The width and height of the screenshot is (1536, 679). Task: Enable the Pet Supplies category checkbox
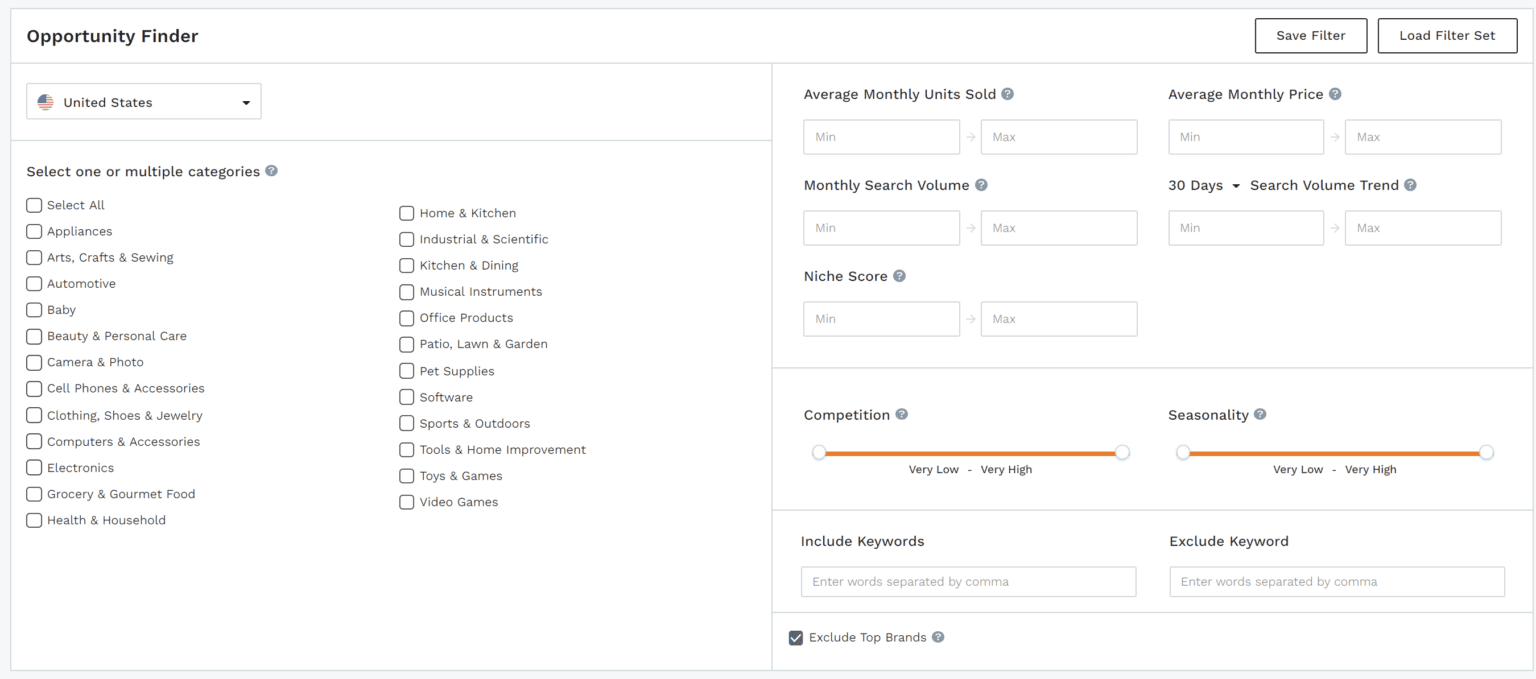click(407, 371)
